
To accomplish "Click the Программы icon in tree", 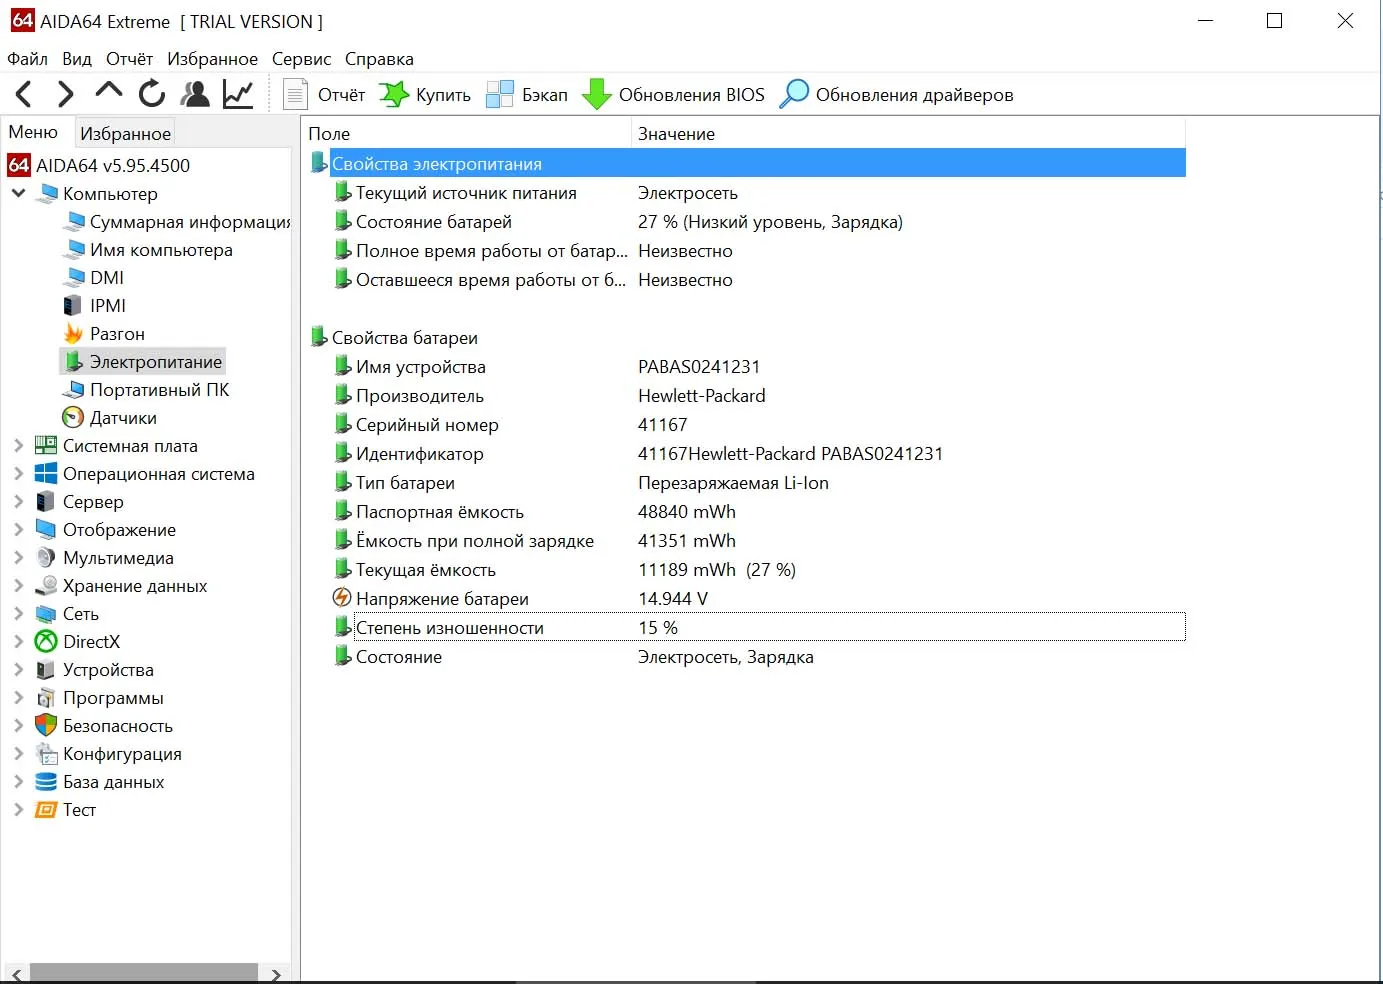I will 46,698.
